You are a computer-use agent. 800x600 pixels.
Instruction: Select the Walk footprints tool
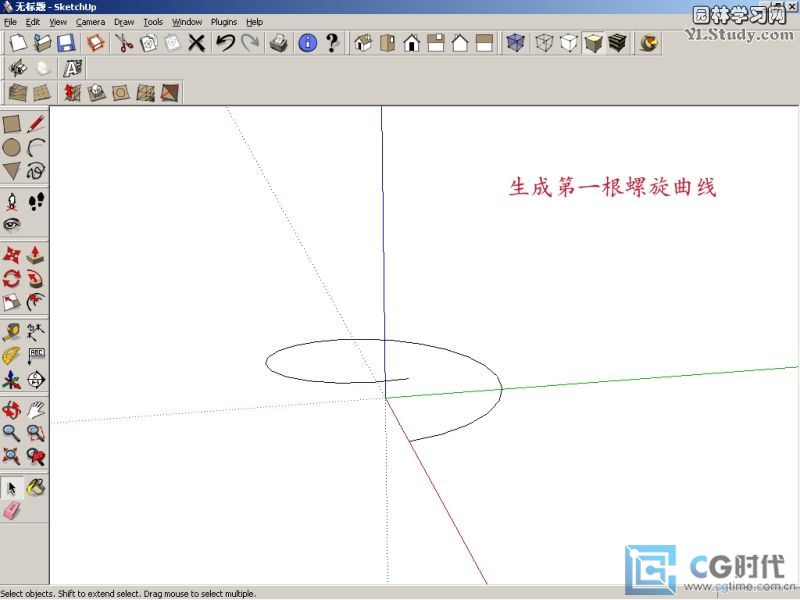click(x=36, y=202)
